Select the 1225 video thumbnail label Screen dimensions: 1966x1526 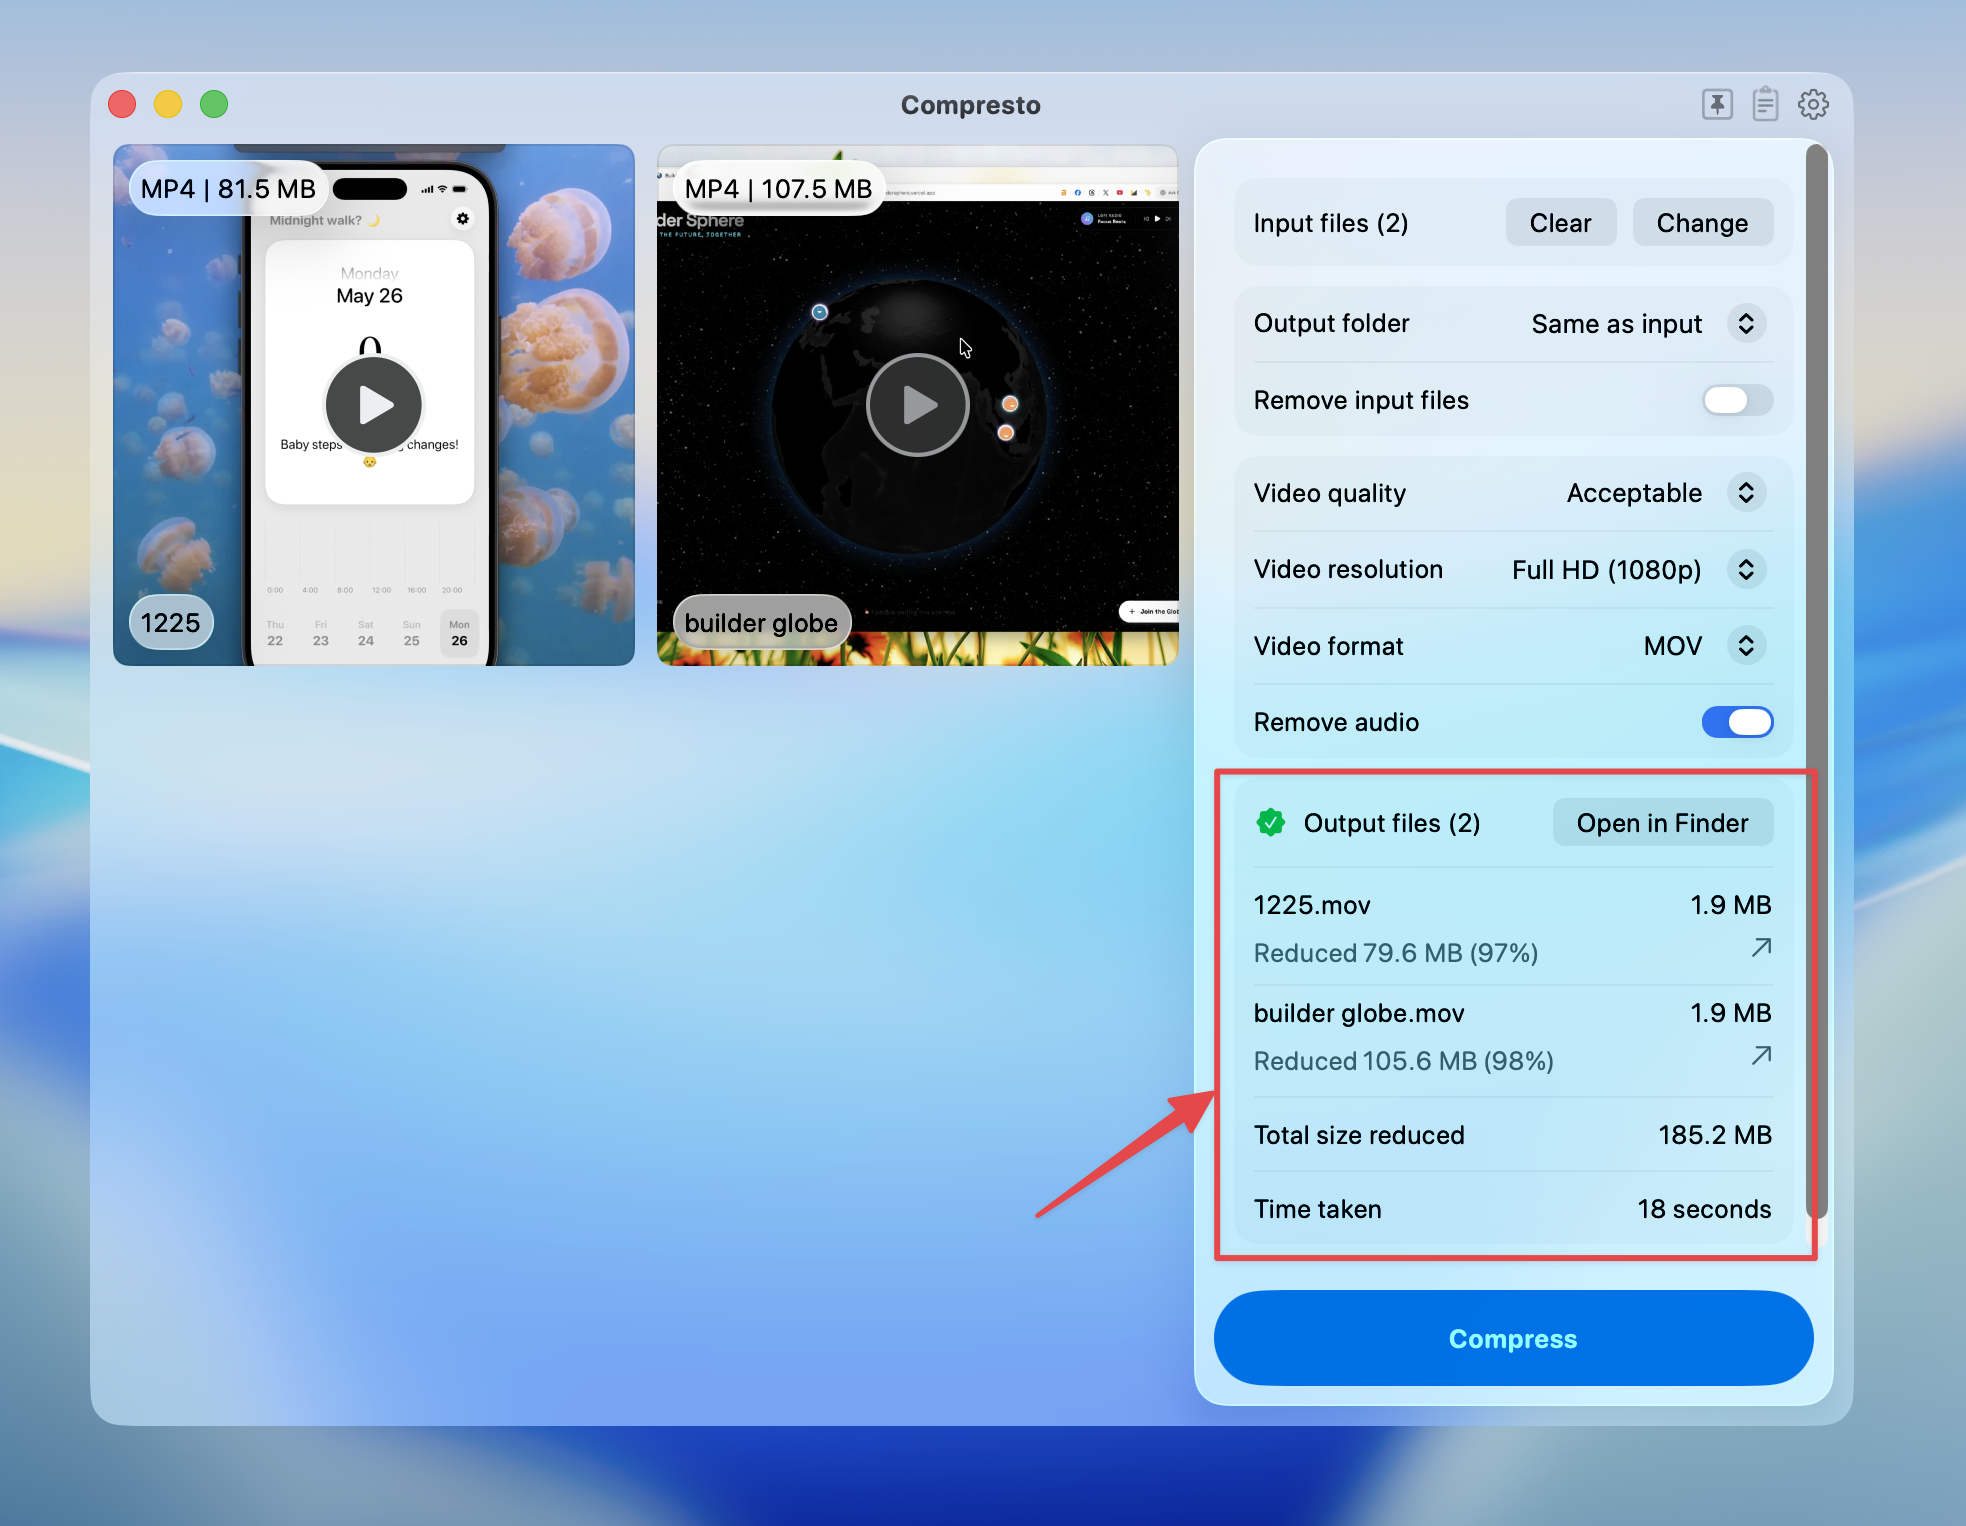(170, 623)
